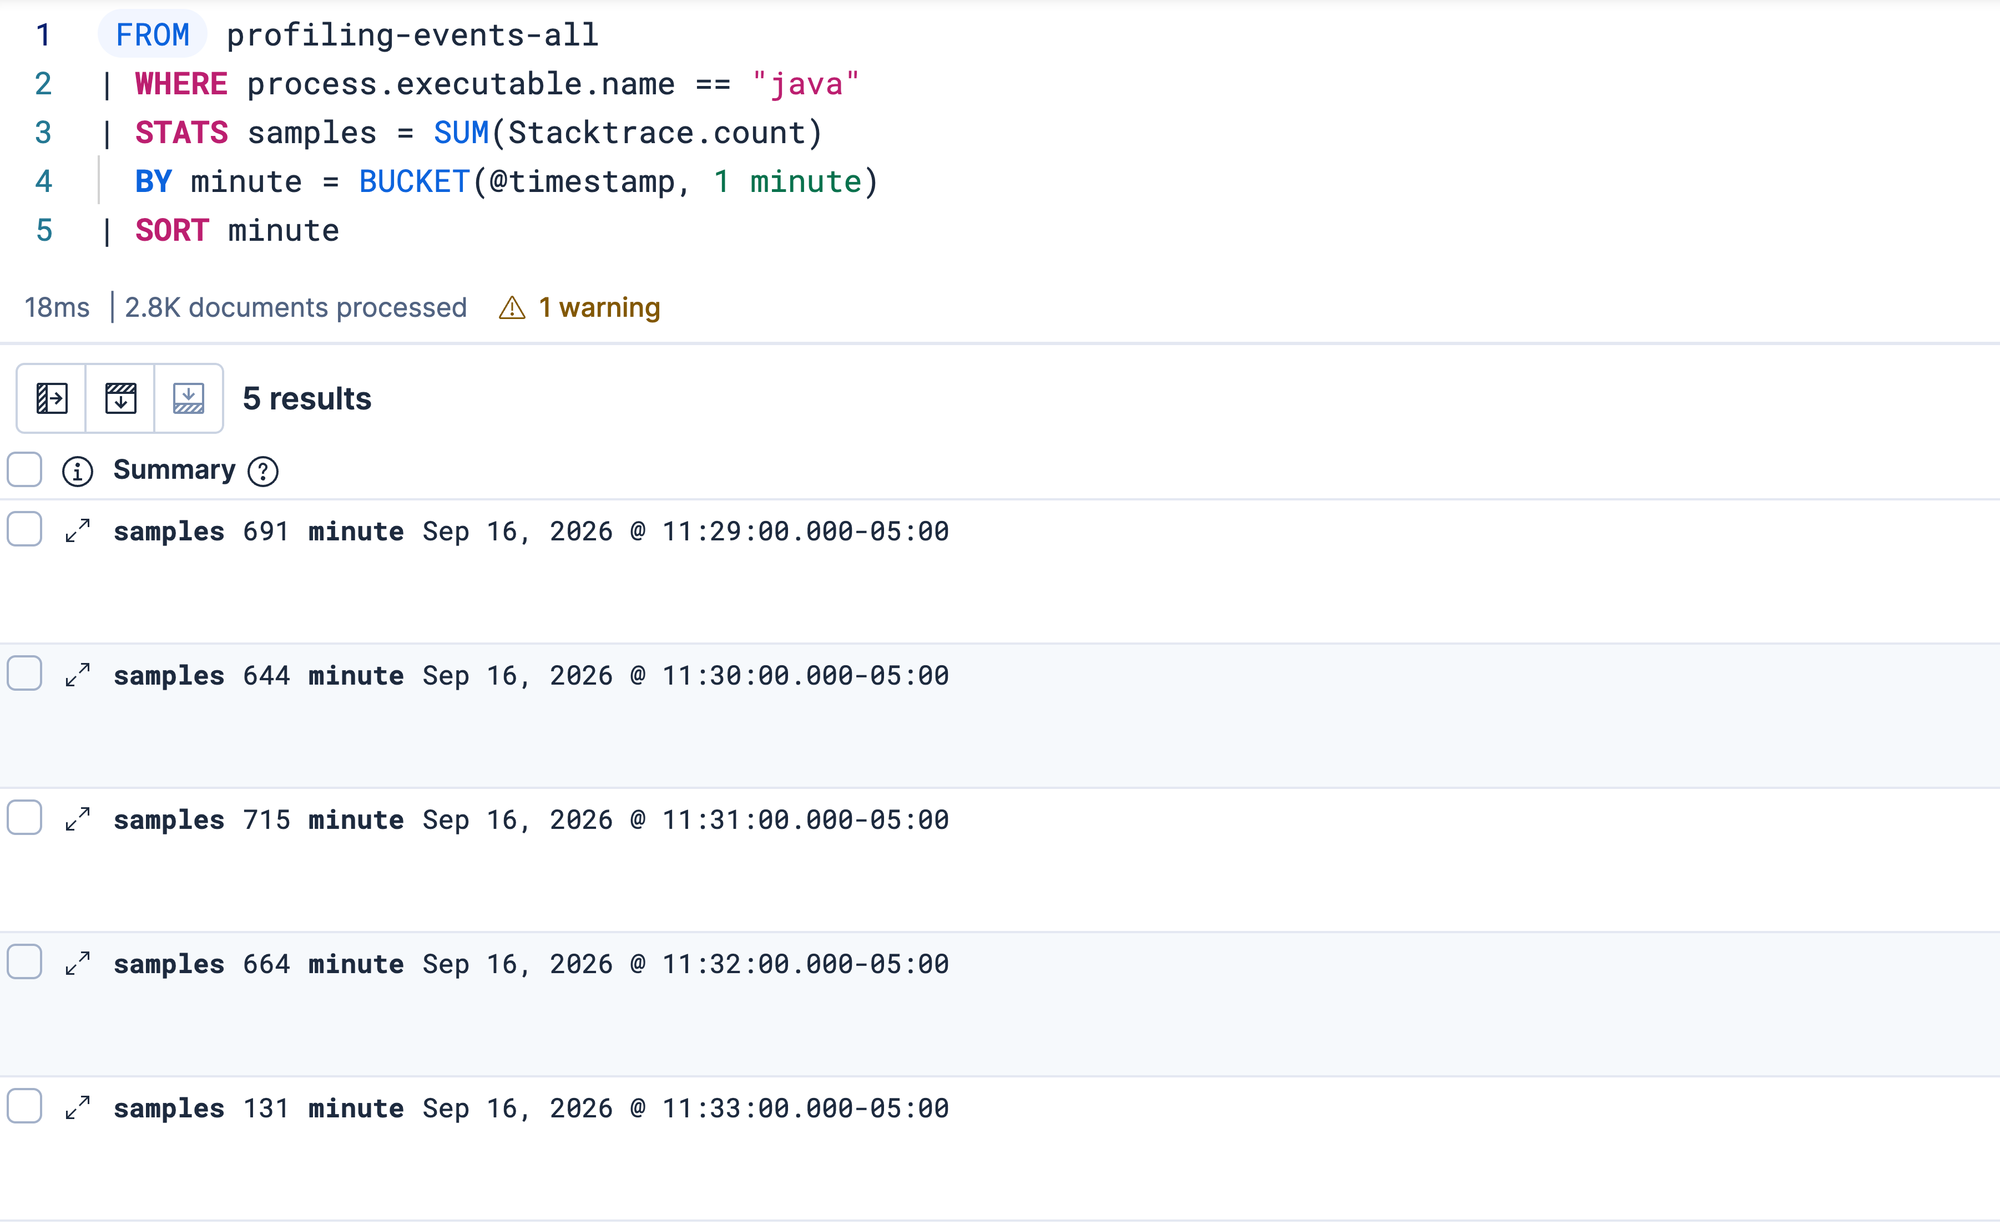2000x1225 pixels.
Task: Click the "java" string literal
Action: coord(806,84)
